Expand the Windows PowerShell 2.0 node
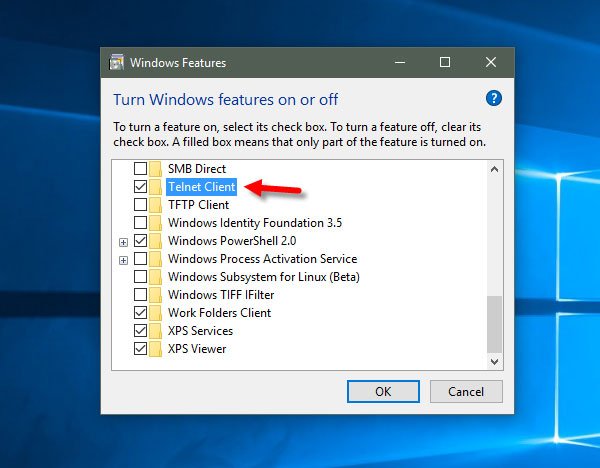Screen dimensions: 600x468 (123, 242)
